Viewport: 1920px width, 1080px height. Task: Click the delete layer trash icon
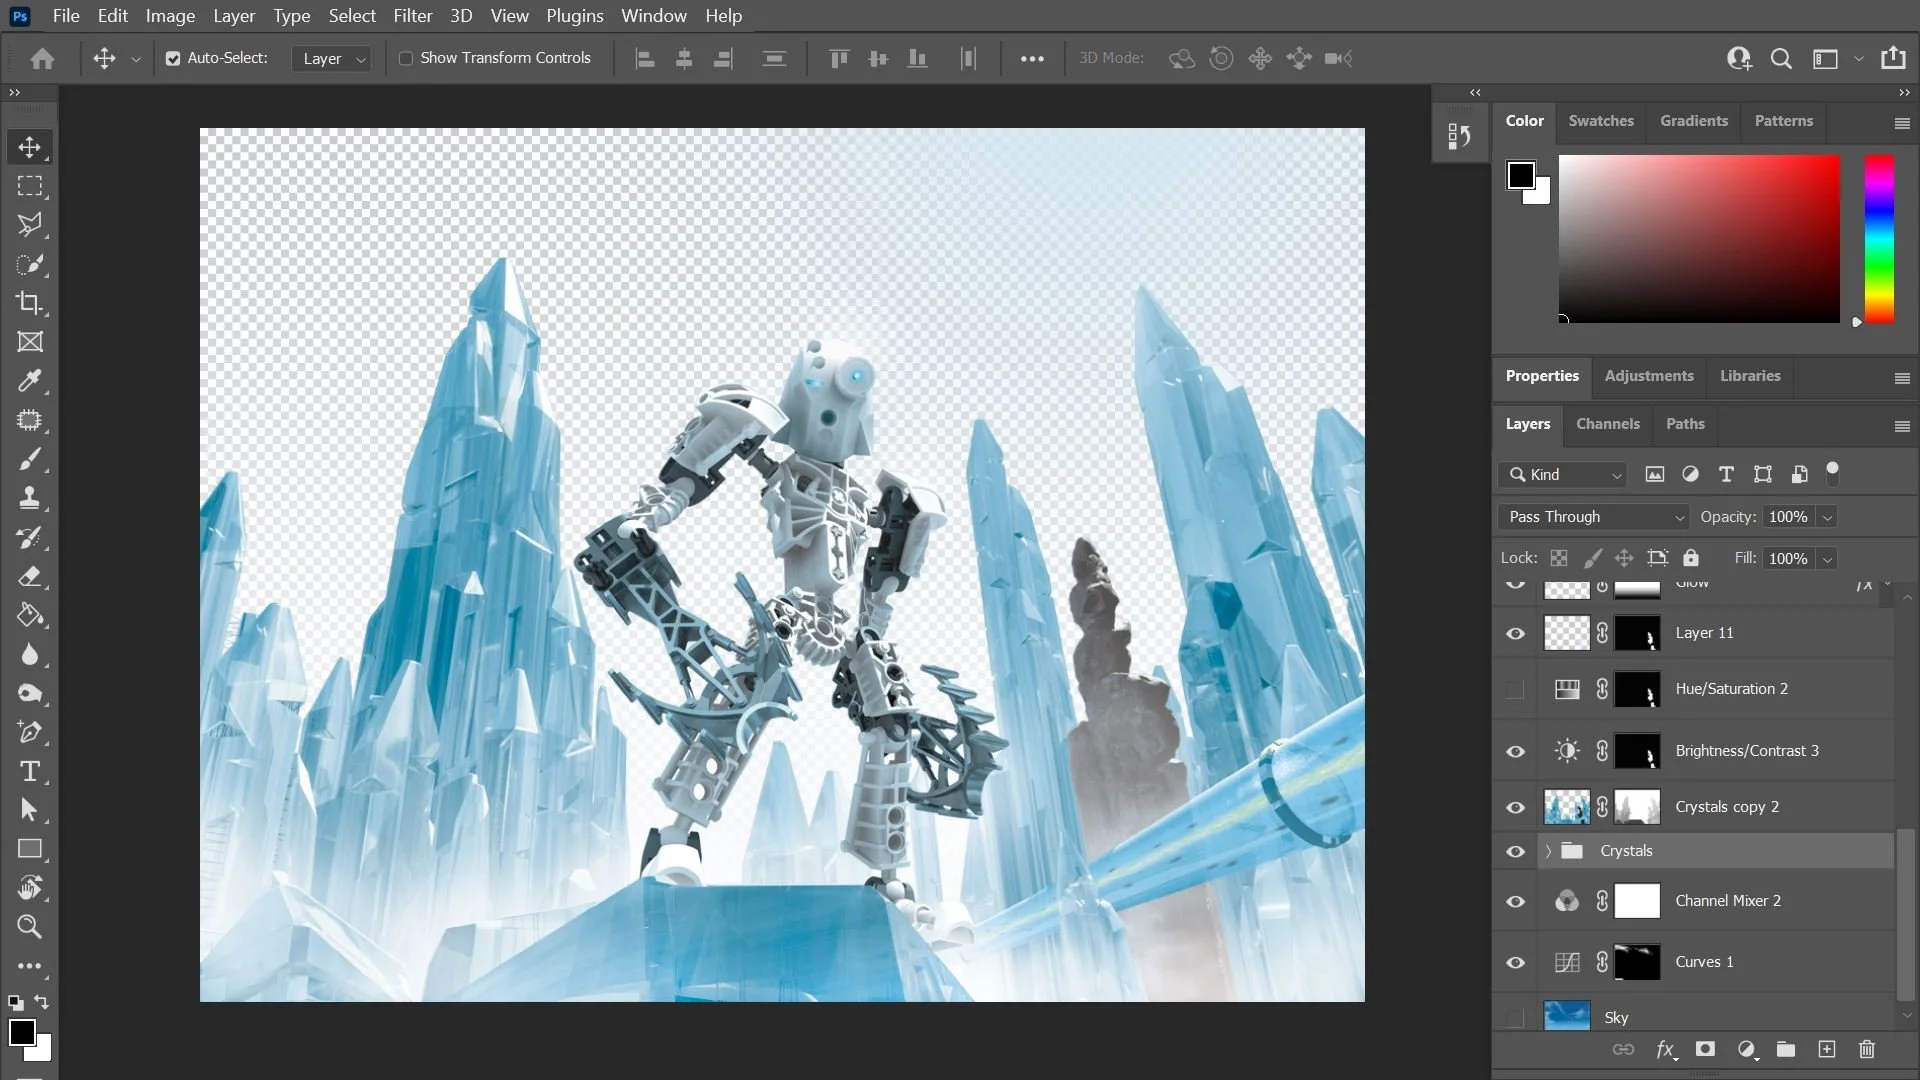1866,1049
